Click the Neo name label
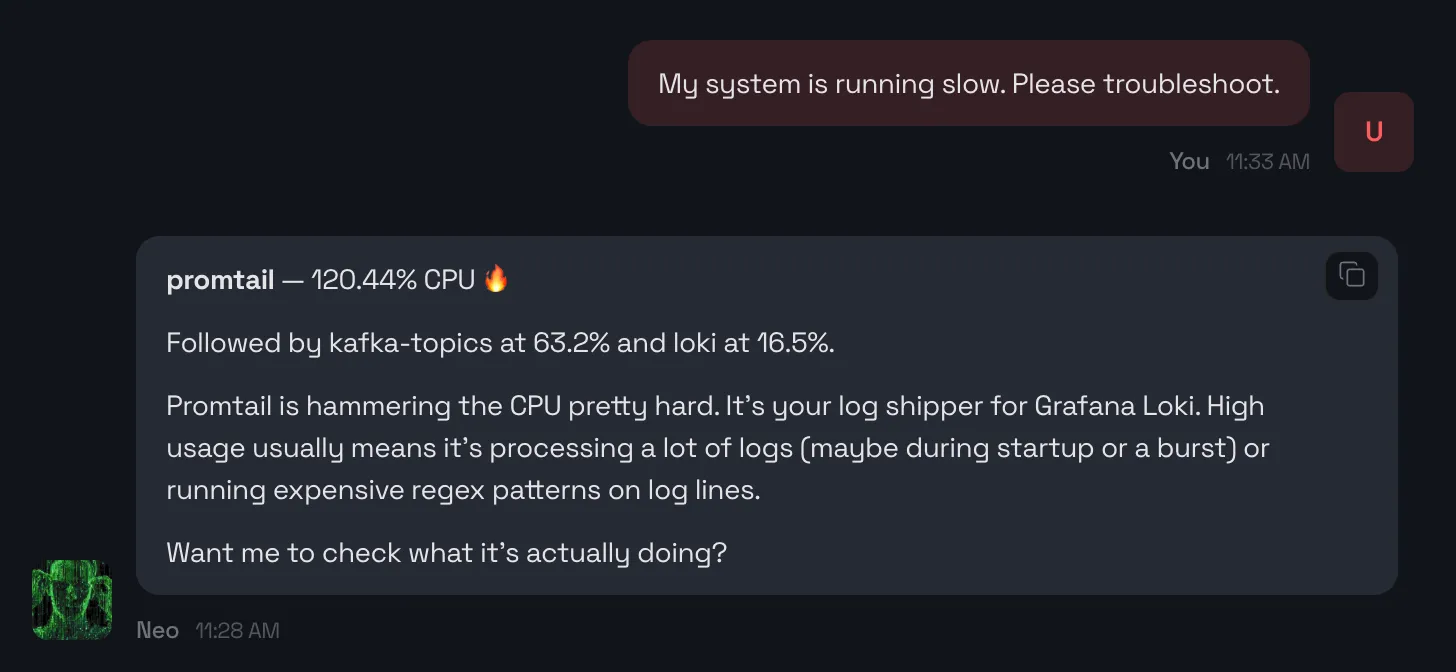The height and width of the screenshot is (672, 1456). [x=157, y=630]
